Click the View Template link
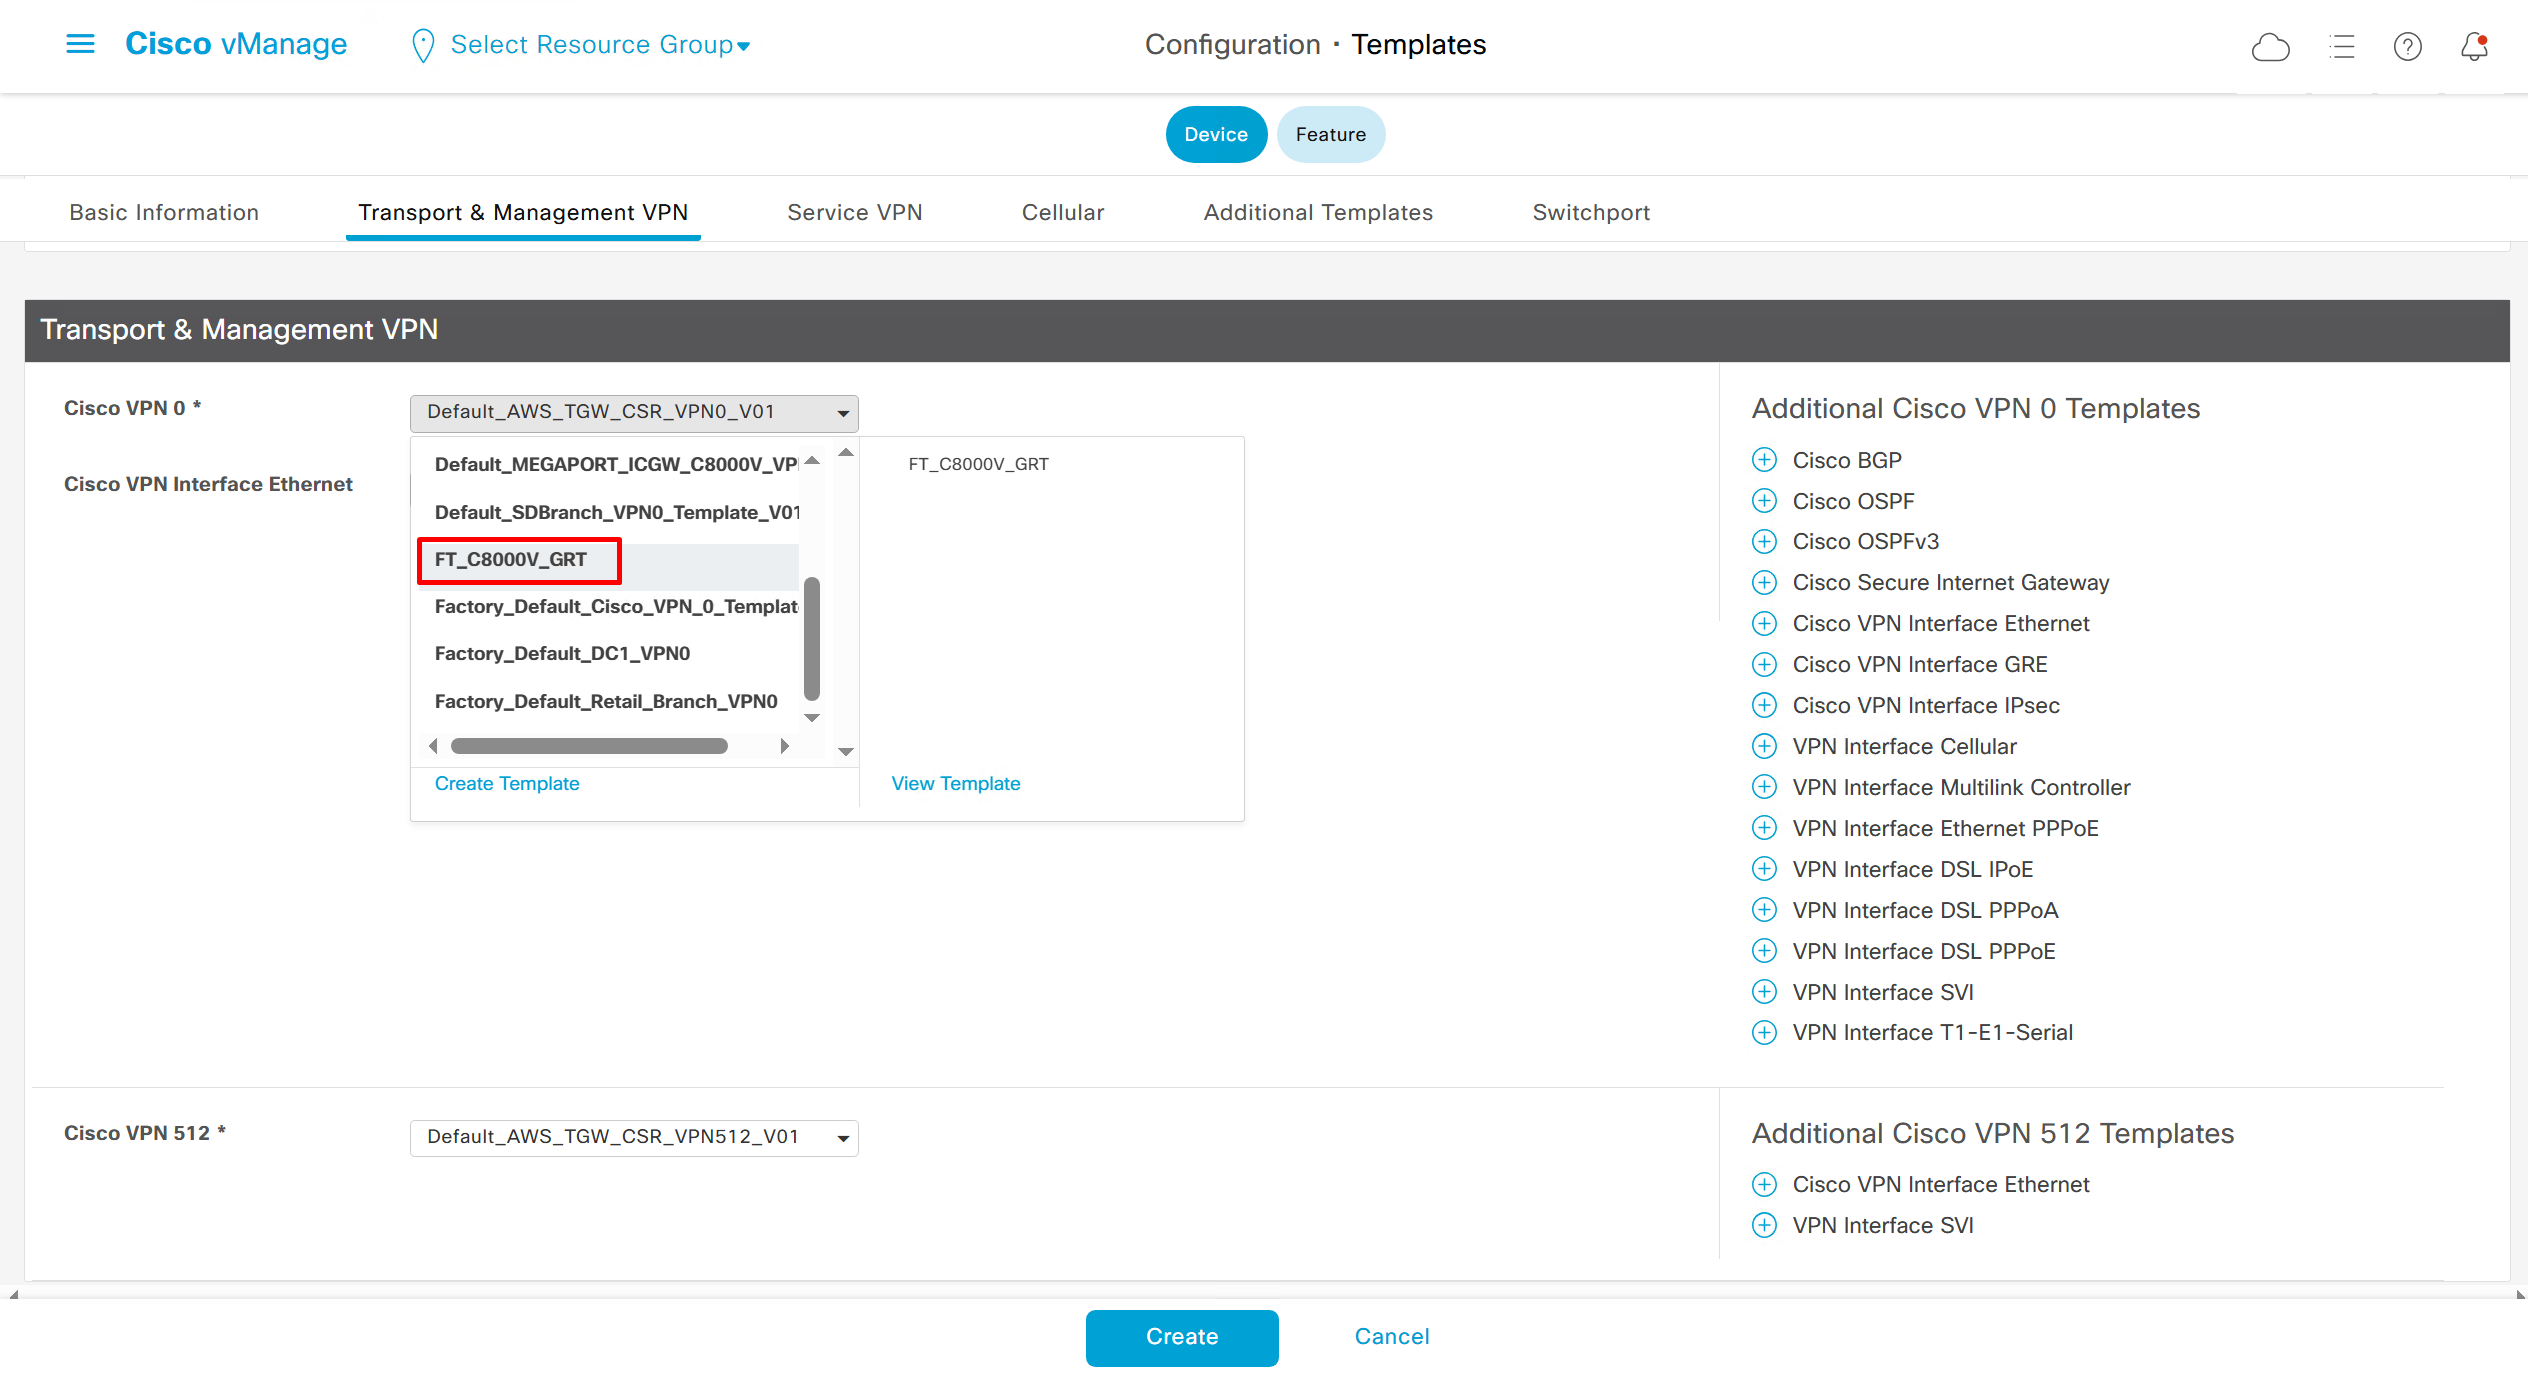 [x=955, y=783]
